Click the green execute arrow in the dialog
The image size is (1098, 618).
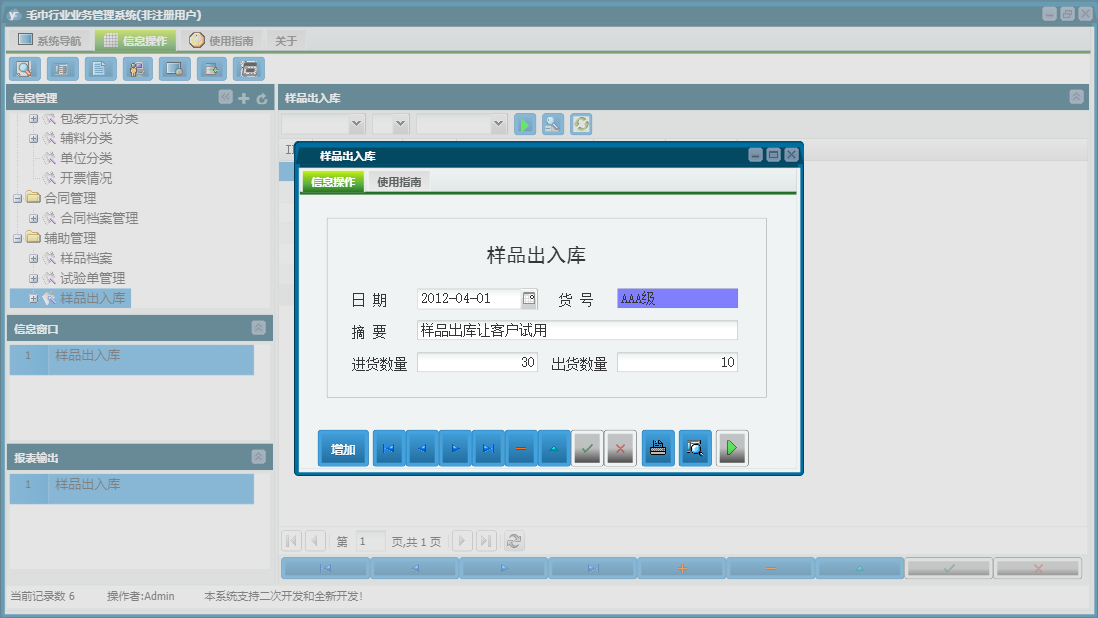tap(731, 448)
